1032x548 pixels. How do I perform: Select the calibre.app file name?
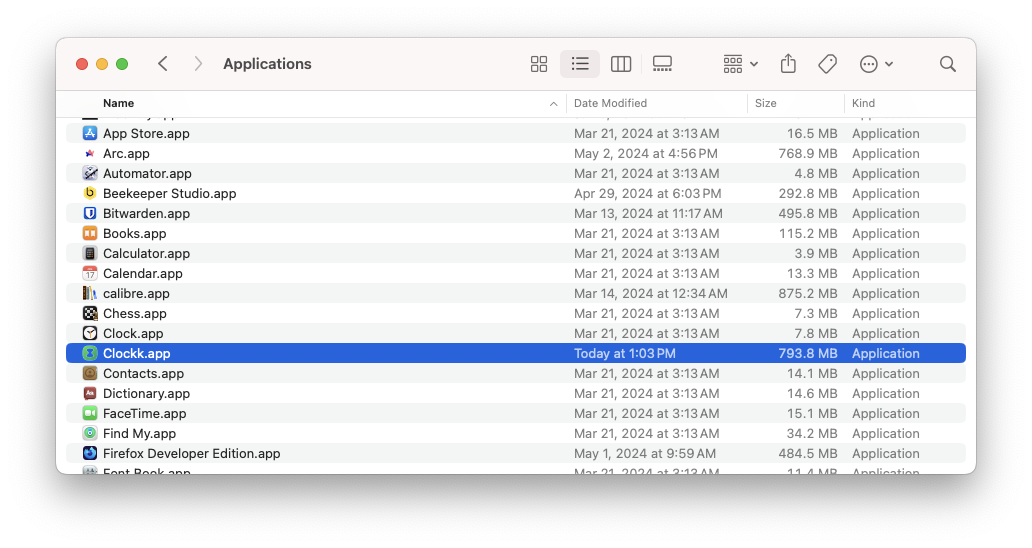click(136, 293)
